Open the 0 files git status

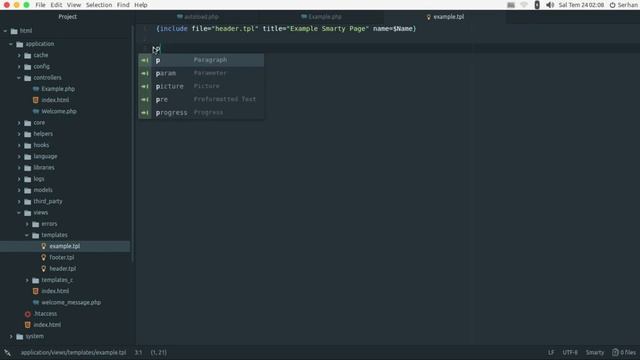coord(624,352)
